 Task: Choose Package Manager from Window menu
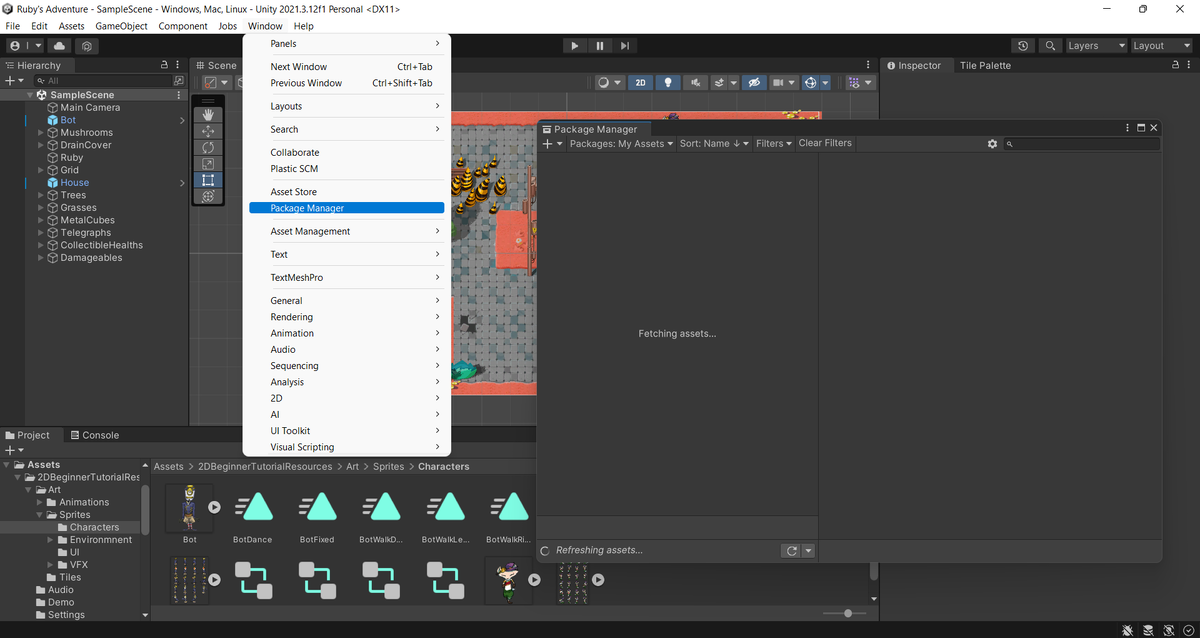click(347, 208)
